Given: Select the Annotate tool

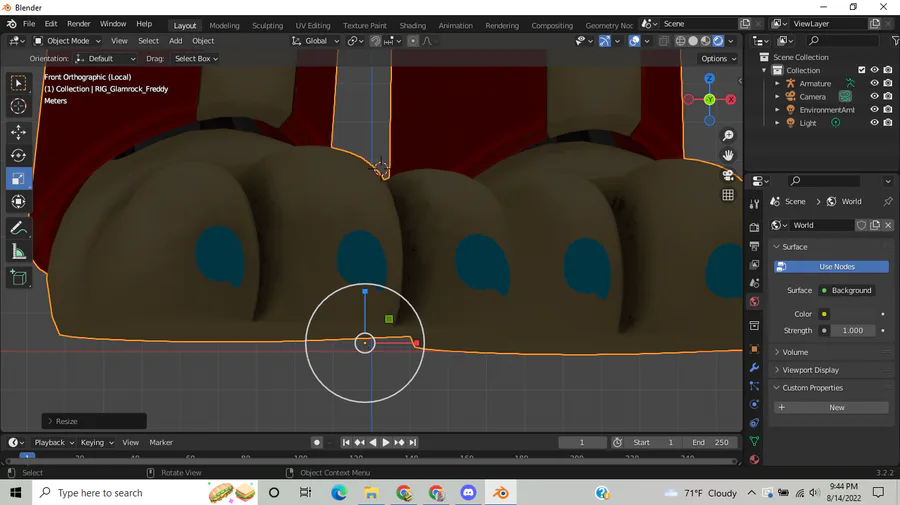Looking at the screenshot, I should click(x=18, y=228).
